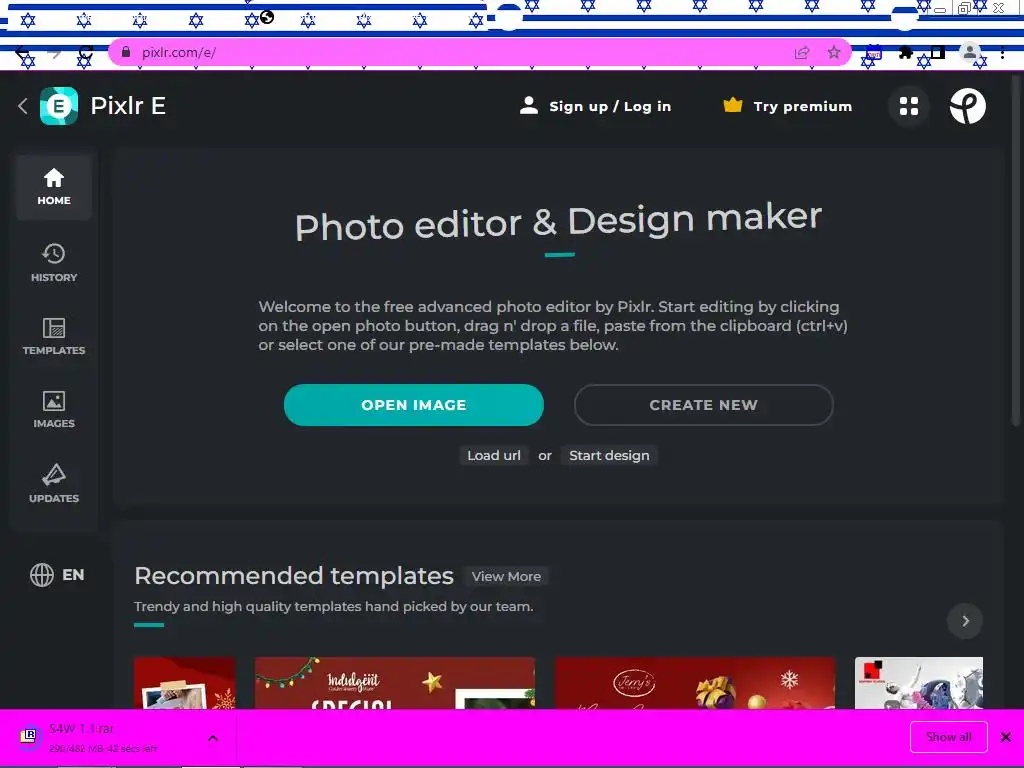
Task: Close the downloads bar
Action: pos(1006,737)
